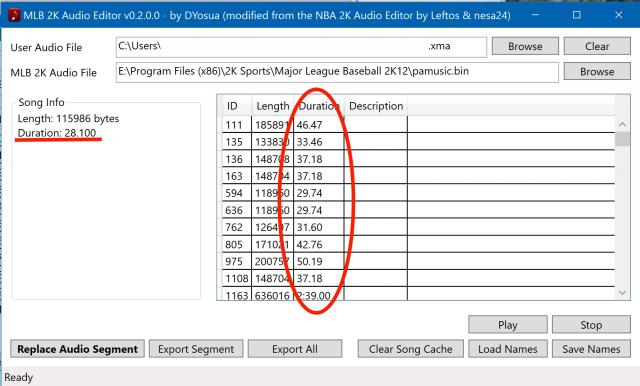The image size is (640, 386).
Task: Click duration cell 31.60
Action: pyautogui.click(x=319, y=227)
